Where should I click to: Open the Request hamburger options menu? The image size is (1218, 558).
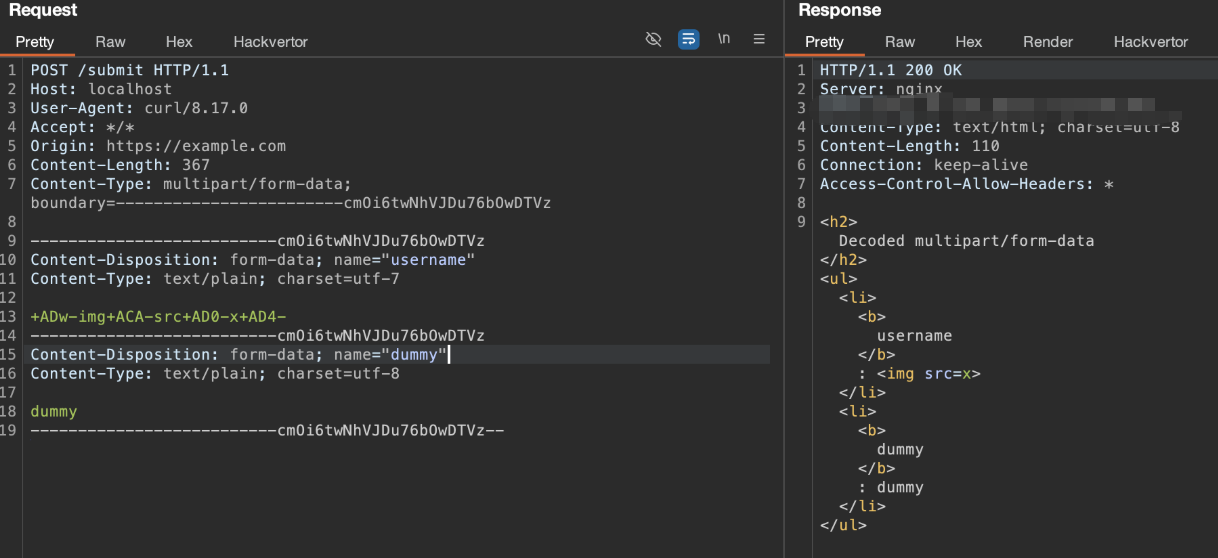coord(759,39)
